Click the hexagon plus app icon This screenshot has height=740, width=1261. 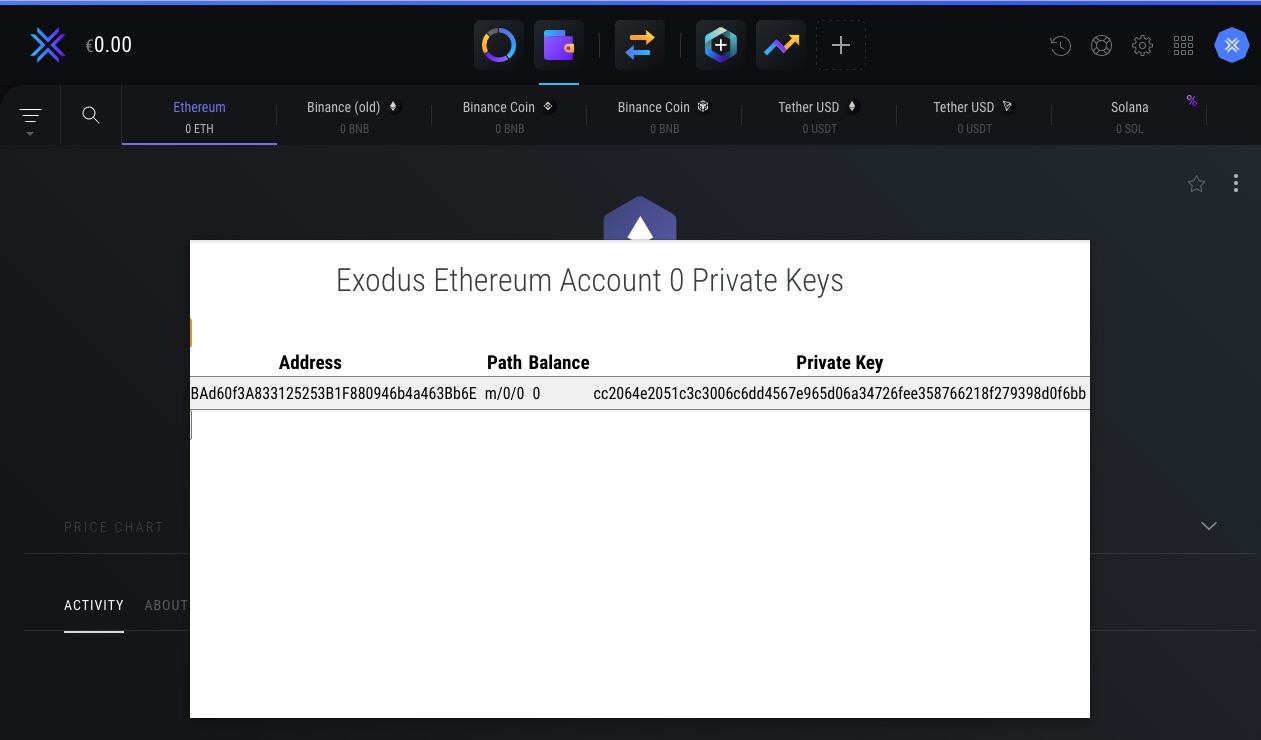[x=720, y=45]
